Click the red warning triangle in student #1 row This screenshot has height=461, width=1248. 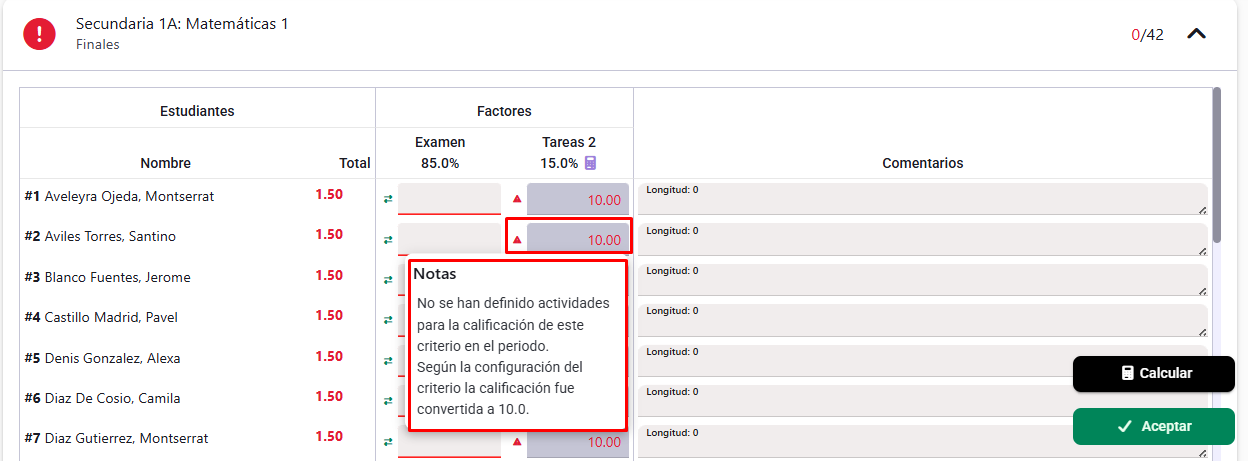(x=517, y=199)
